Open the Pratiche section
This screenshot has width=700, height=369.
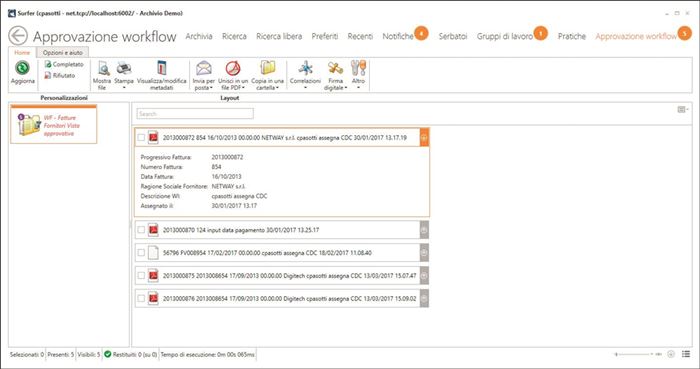click(571, 36)
